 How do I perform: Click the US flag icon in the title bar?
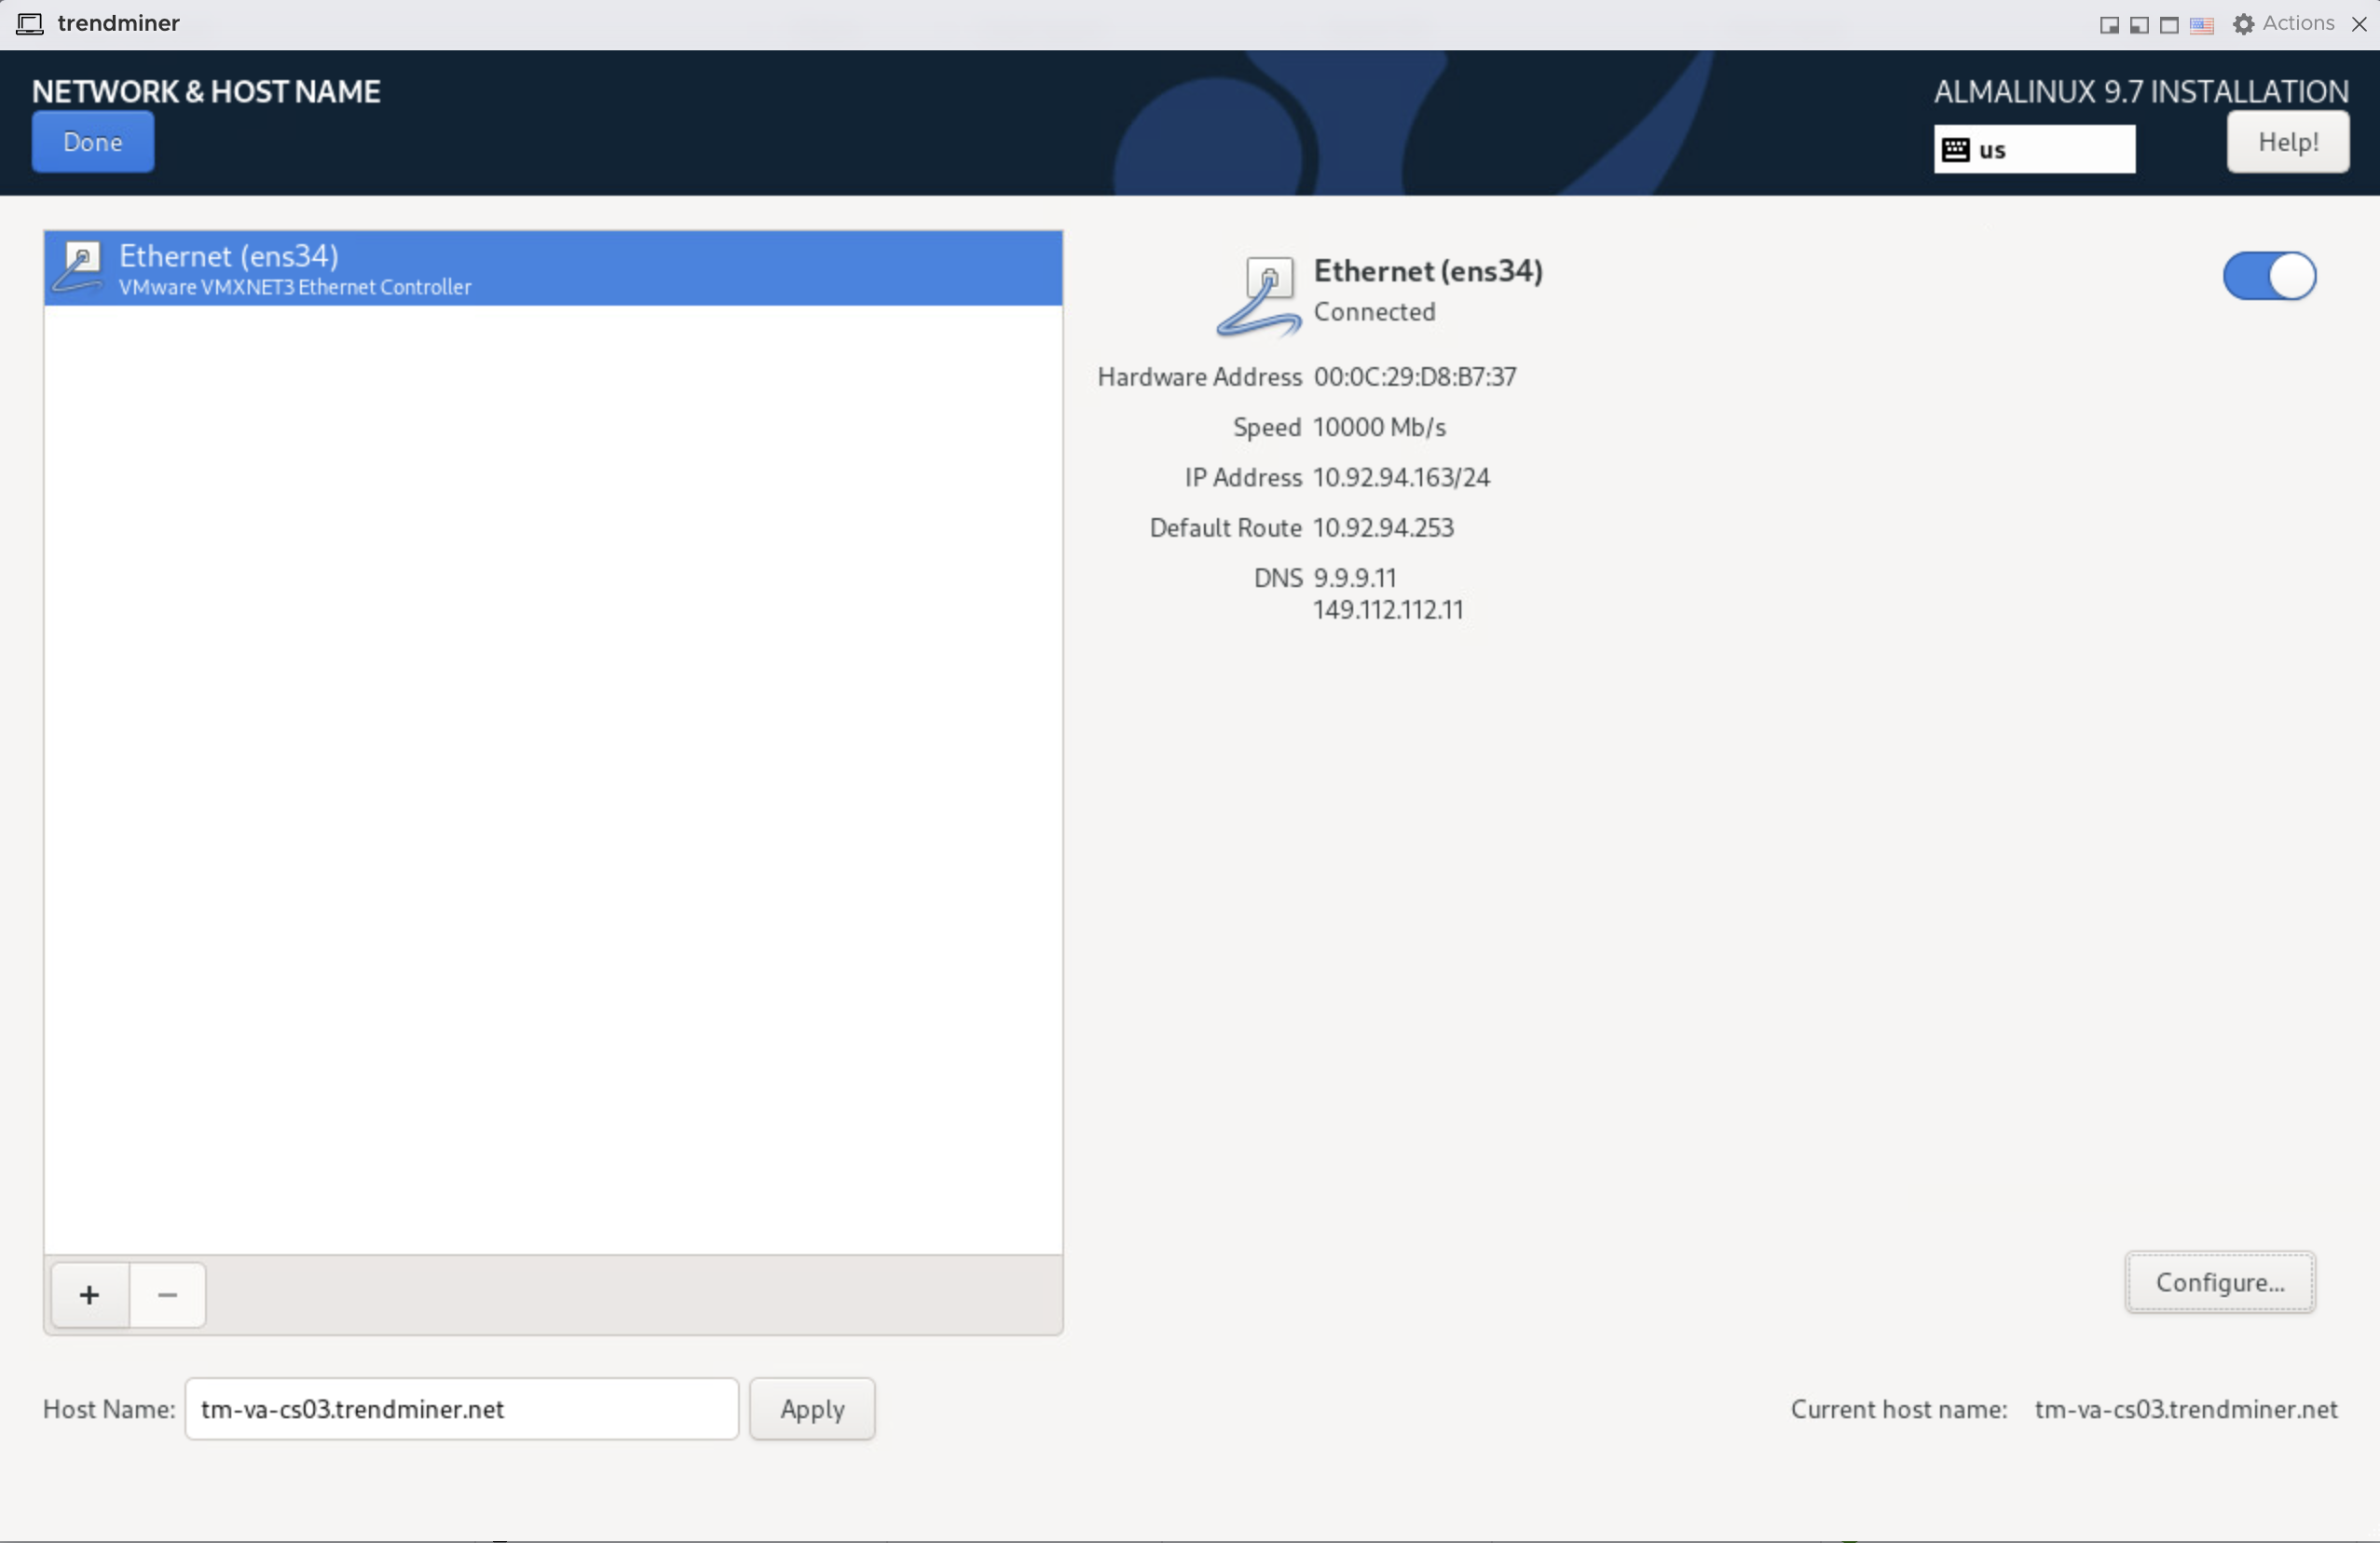point(2202,25)
